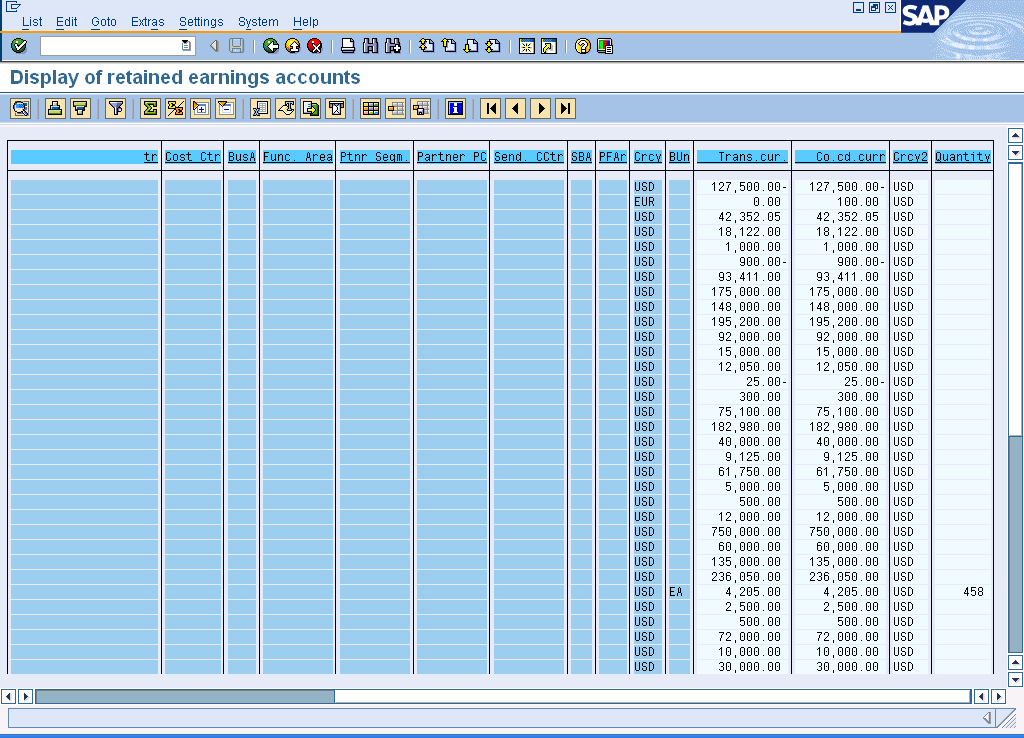
Task: Move one column to the left
Action: pos(515,108)
